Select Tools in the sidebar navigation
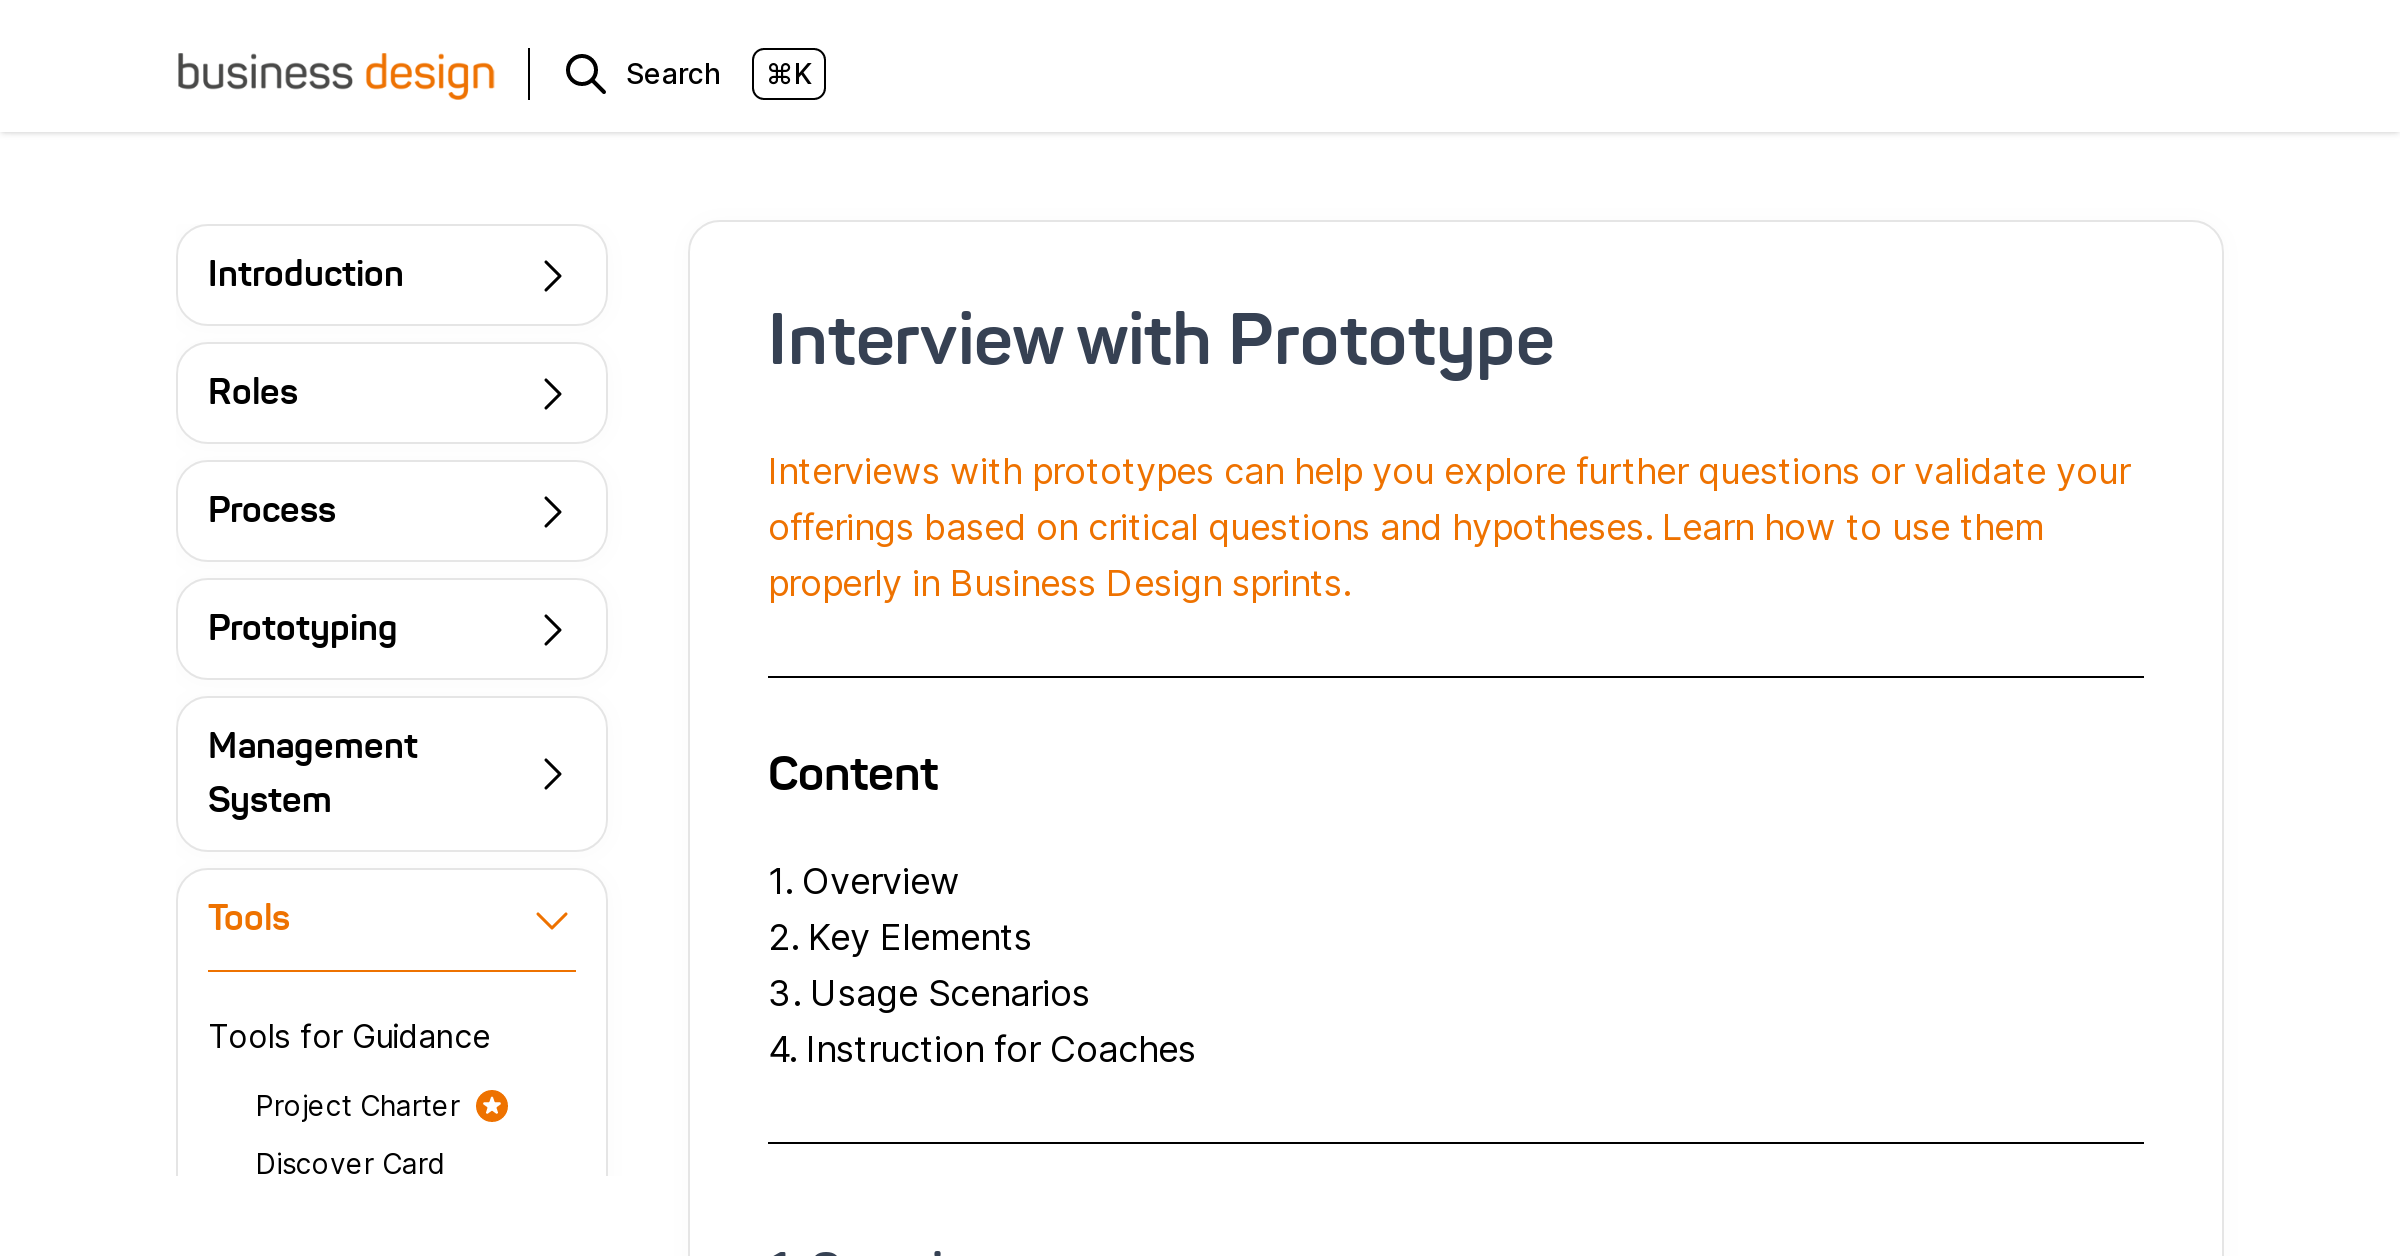 click(248, 917)
